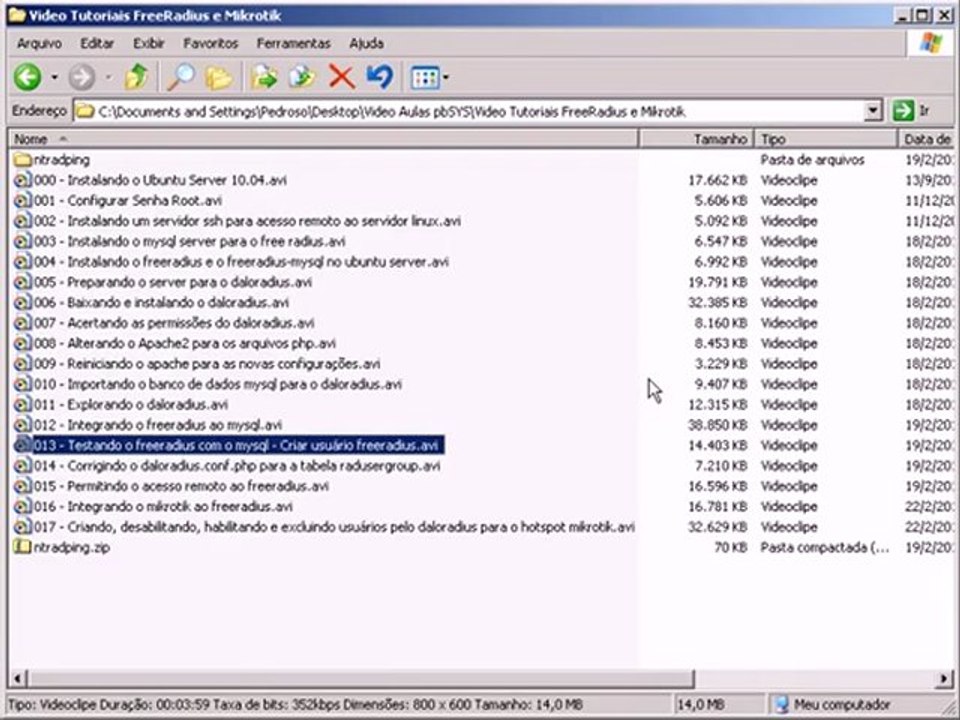Open the Ferramentas menu

pyautogui.click(x=293, y=43)
